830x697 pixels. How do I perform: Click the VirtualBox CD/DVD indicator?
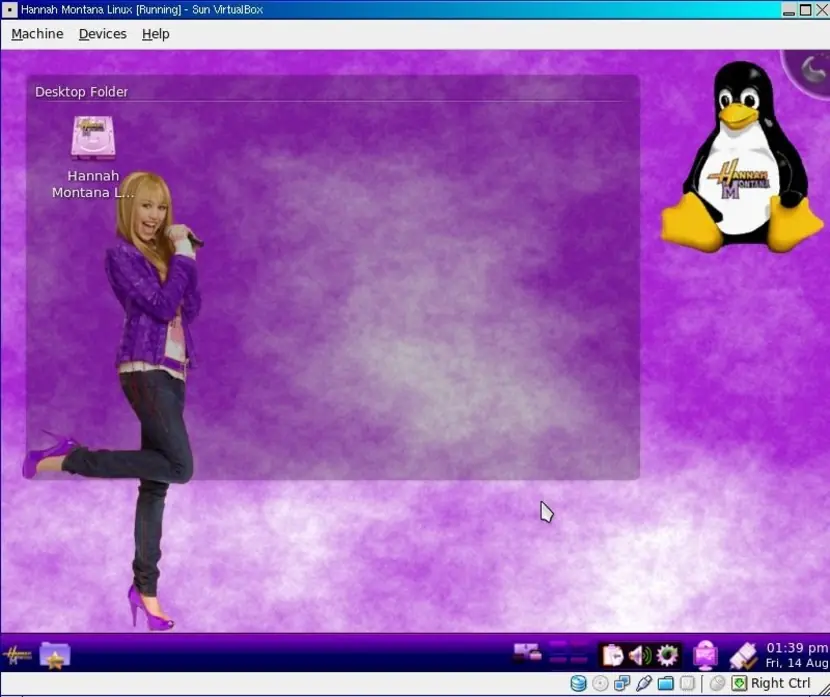tap(600, 684)
